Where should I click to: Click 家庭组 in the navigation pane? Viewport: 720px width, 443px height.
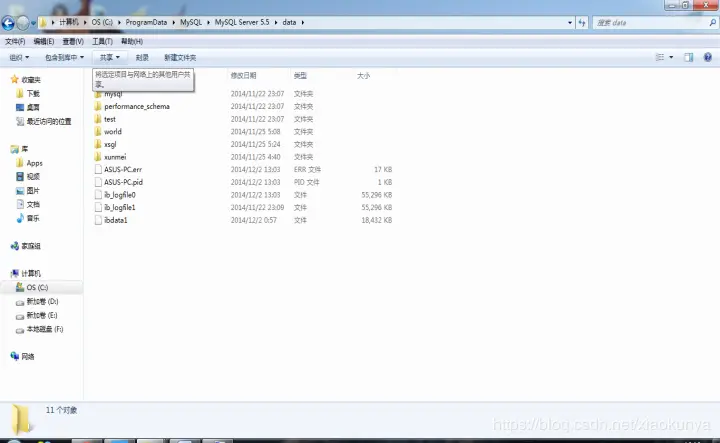tap(31, 246)
